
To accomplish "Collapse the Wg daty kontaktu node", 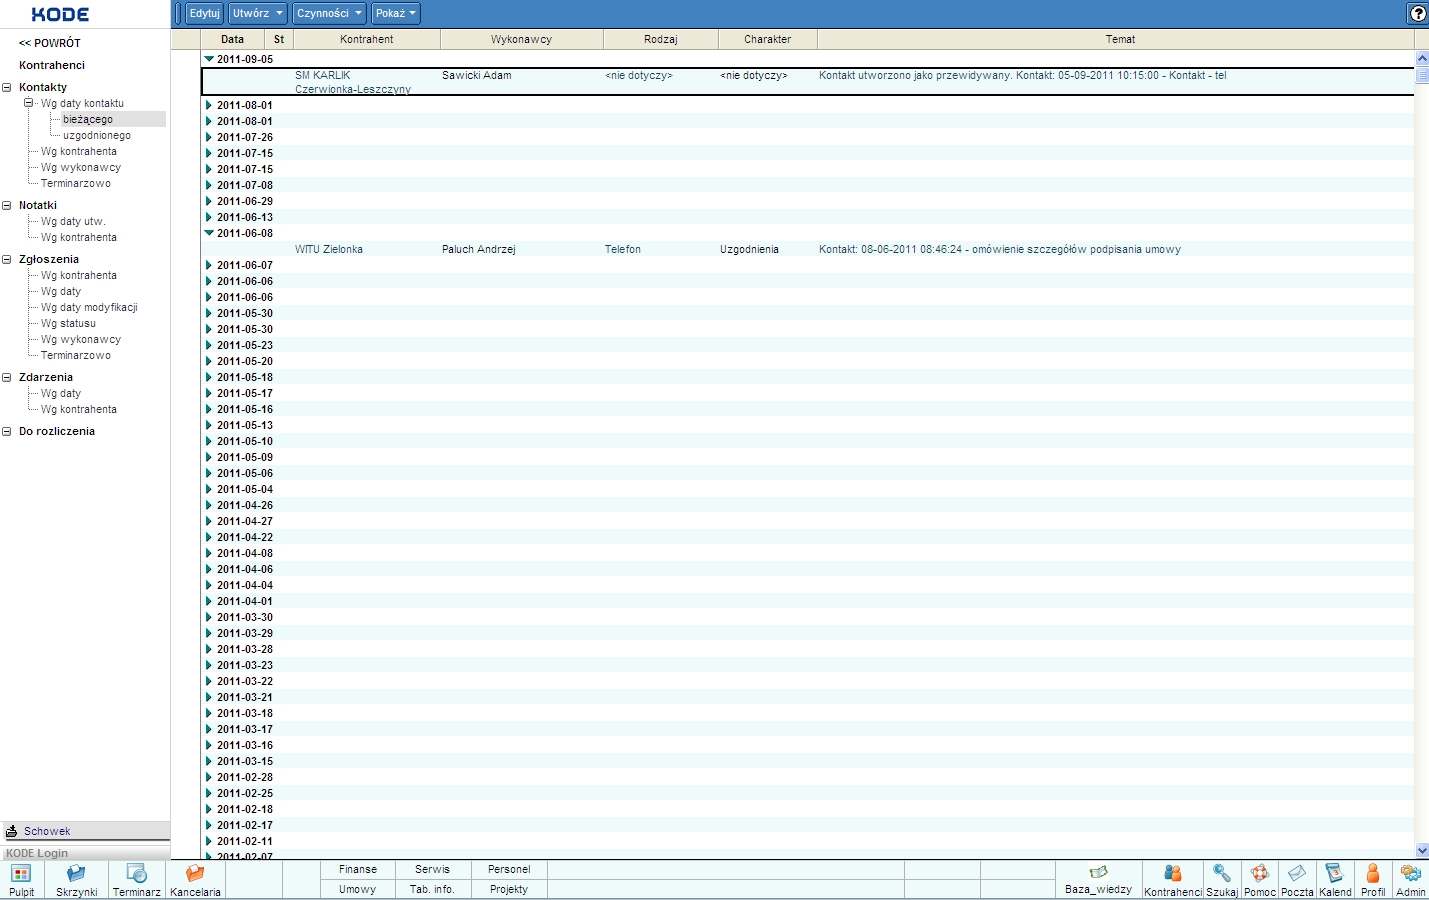I will point(29,103).
